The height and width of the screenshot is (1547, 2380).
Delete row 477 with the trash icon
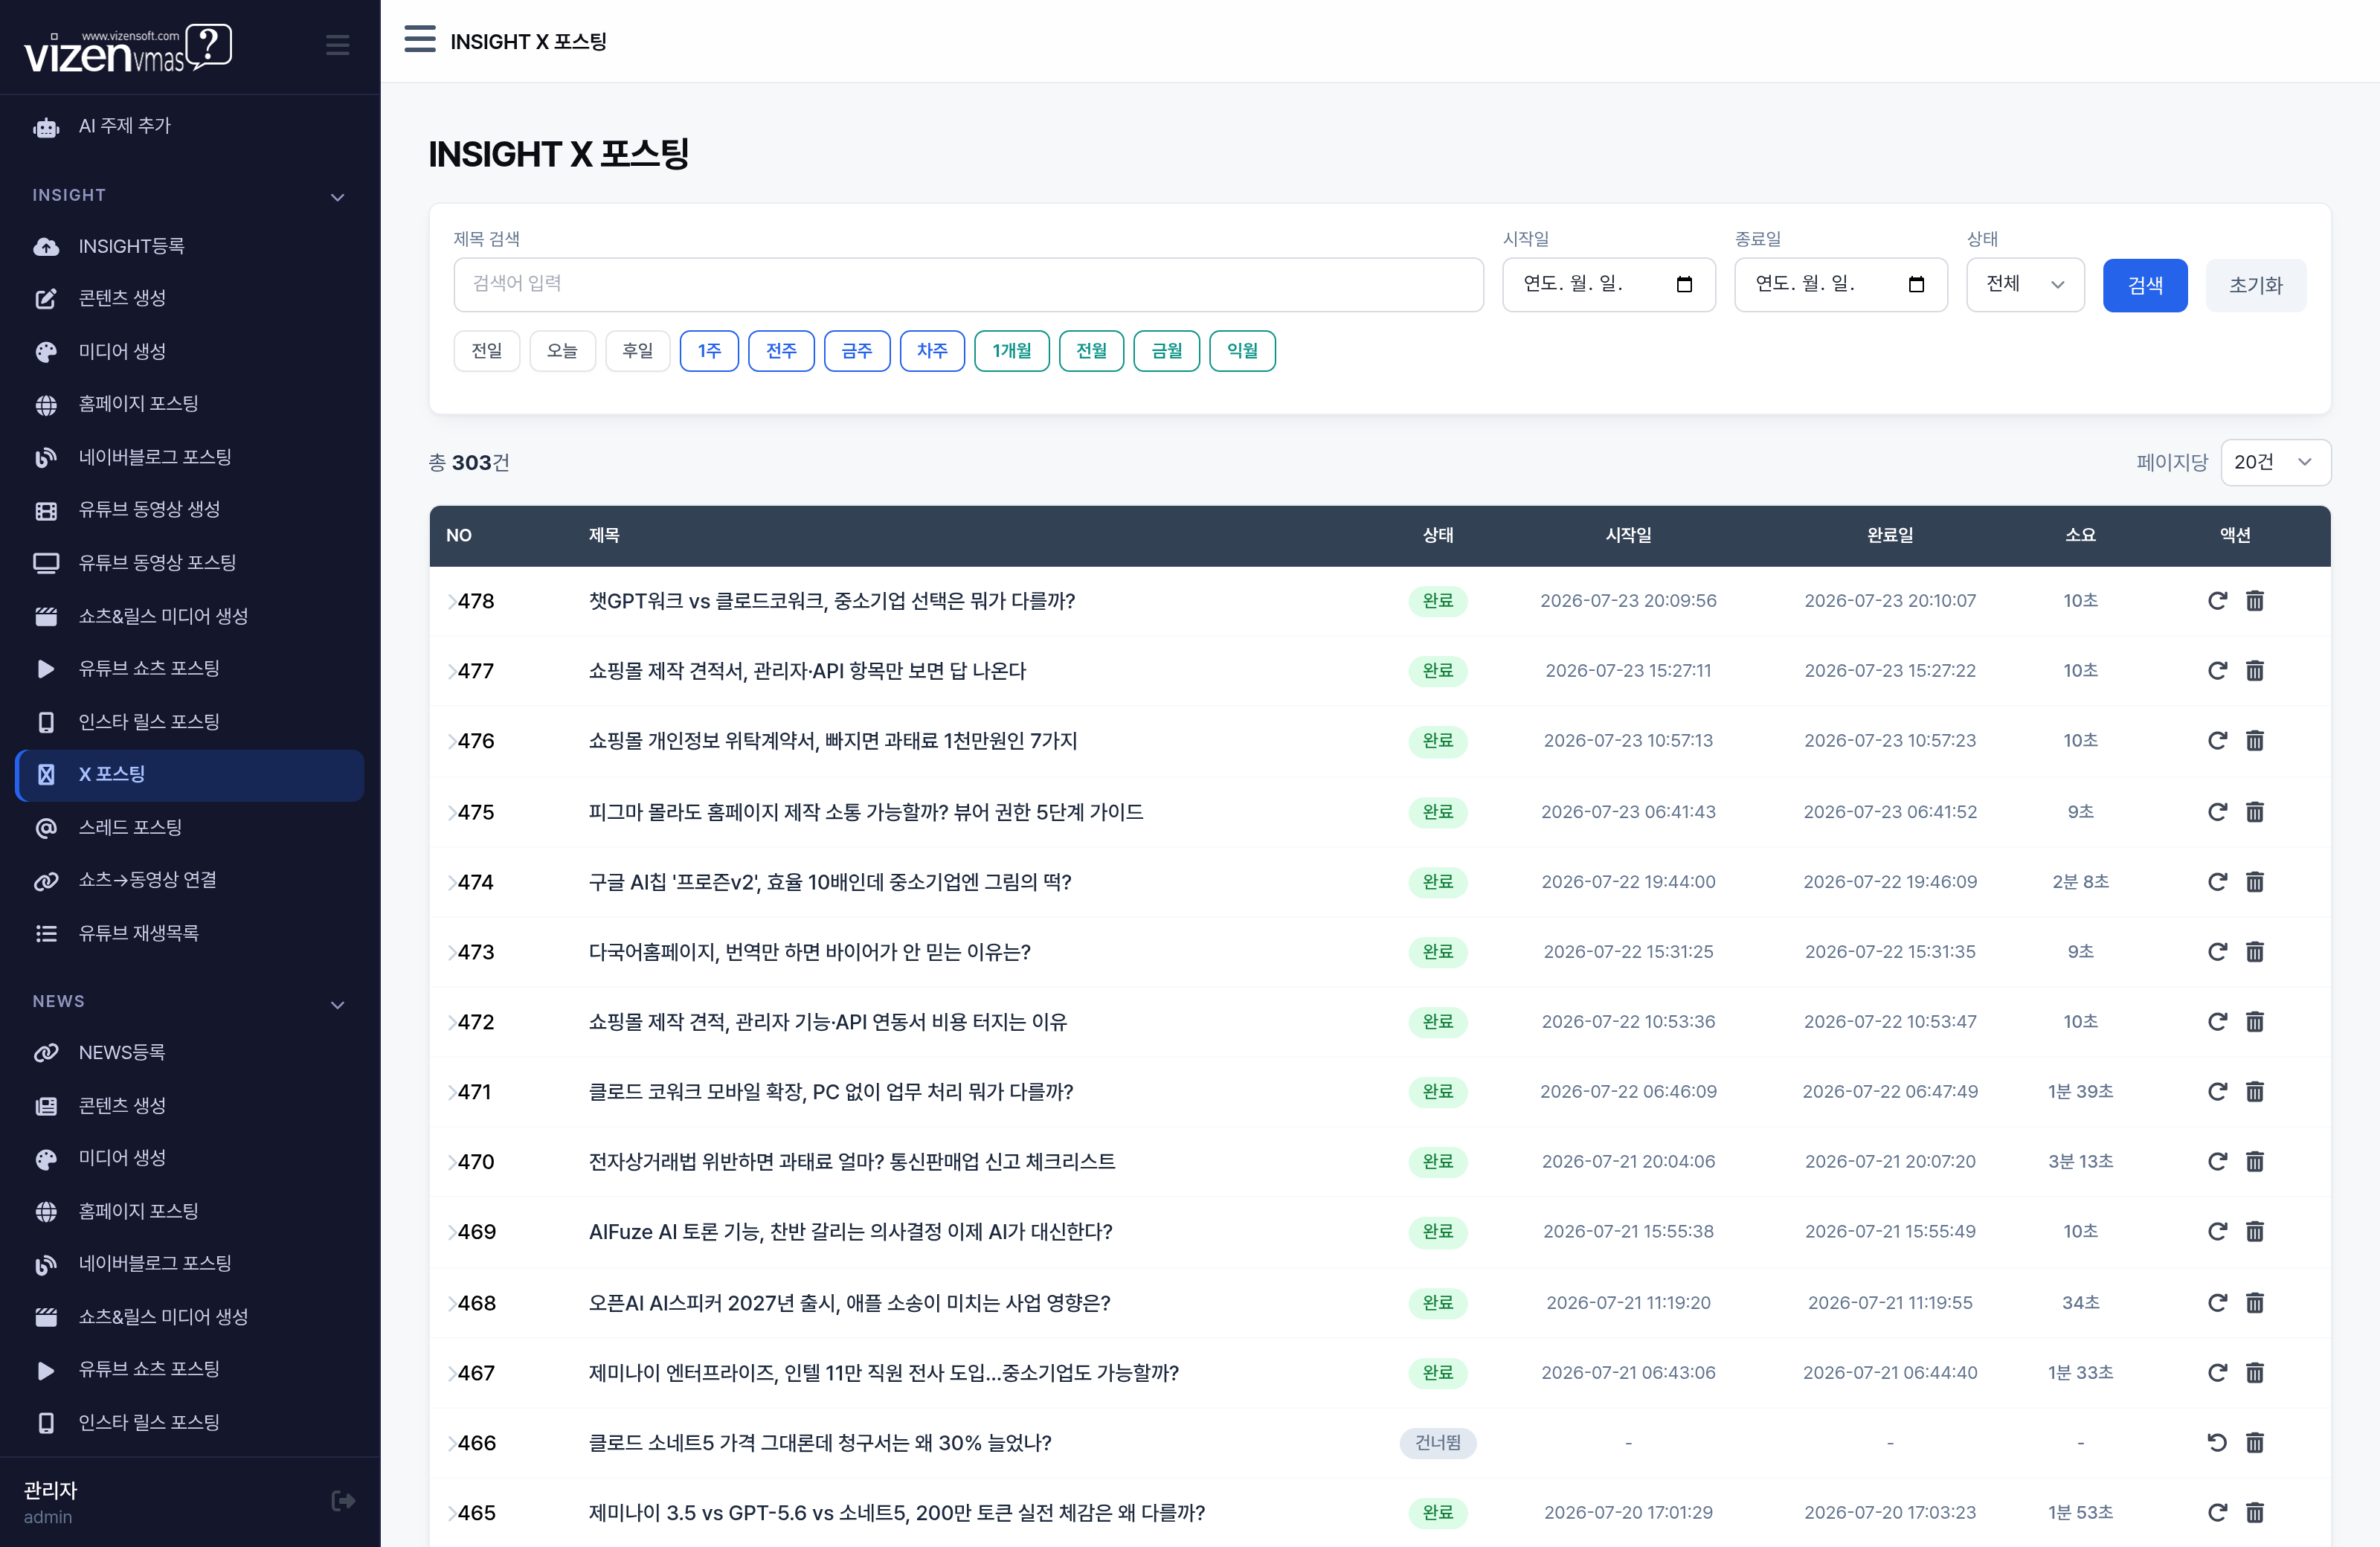tap(2254, 670)
